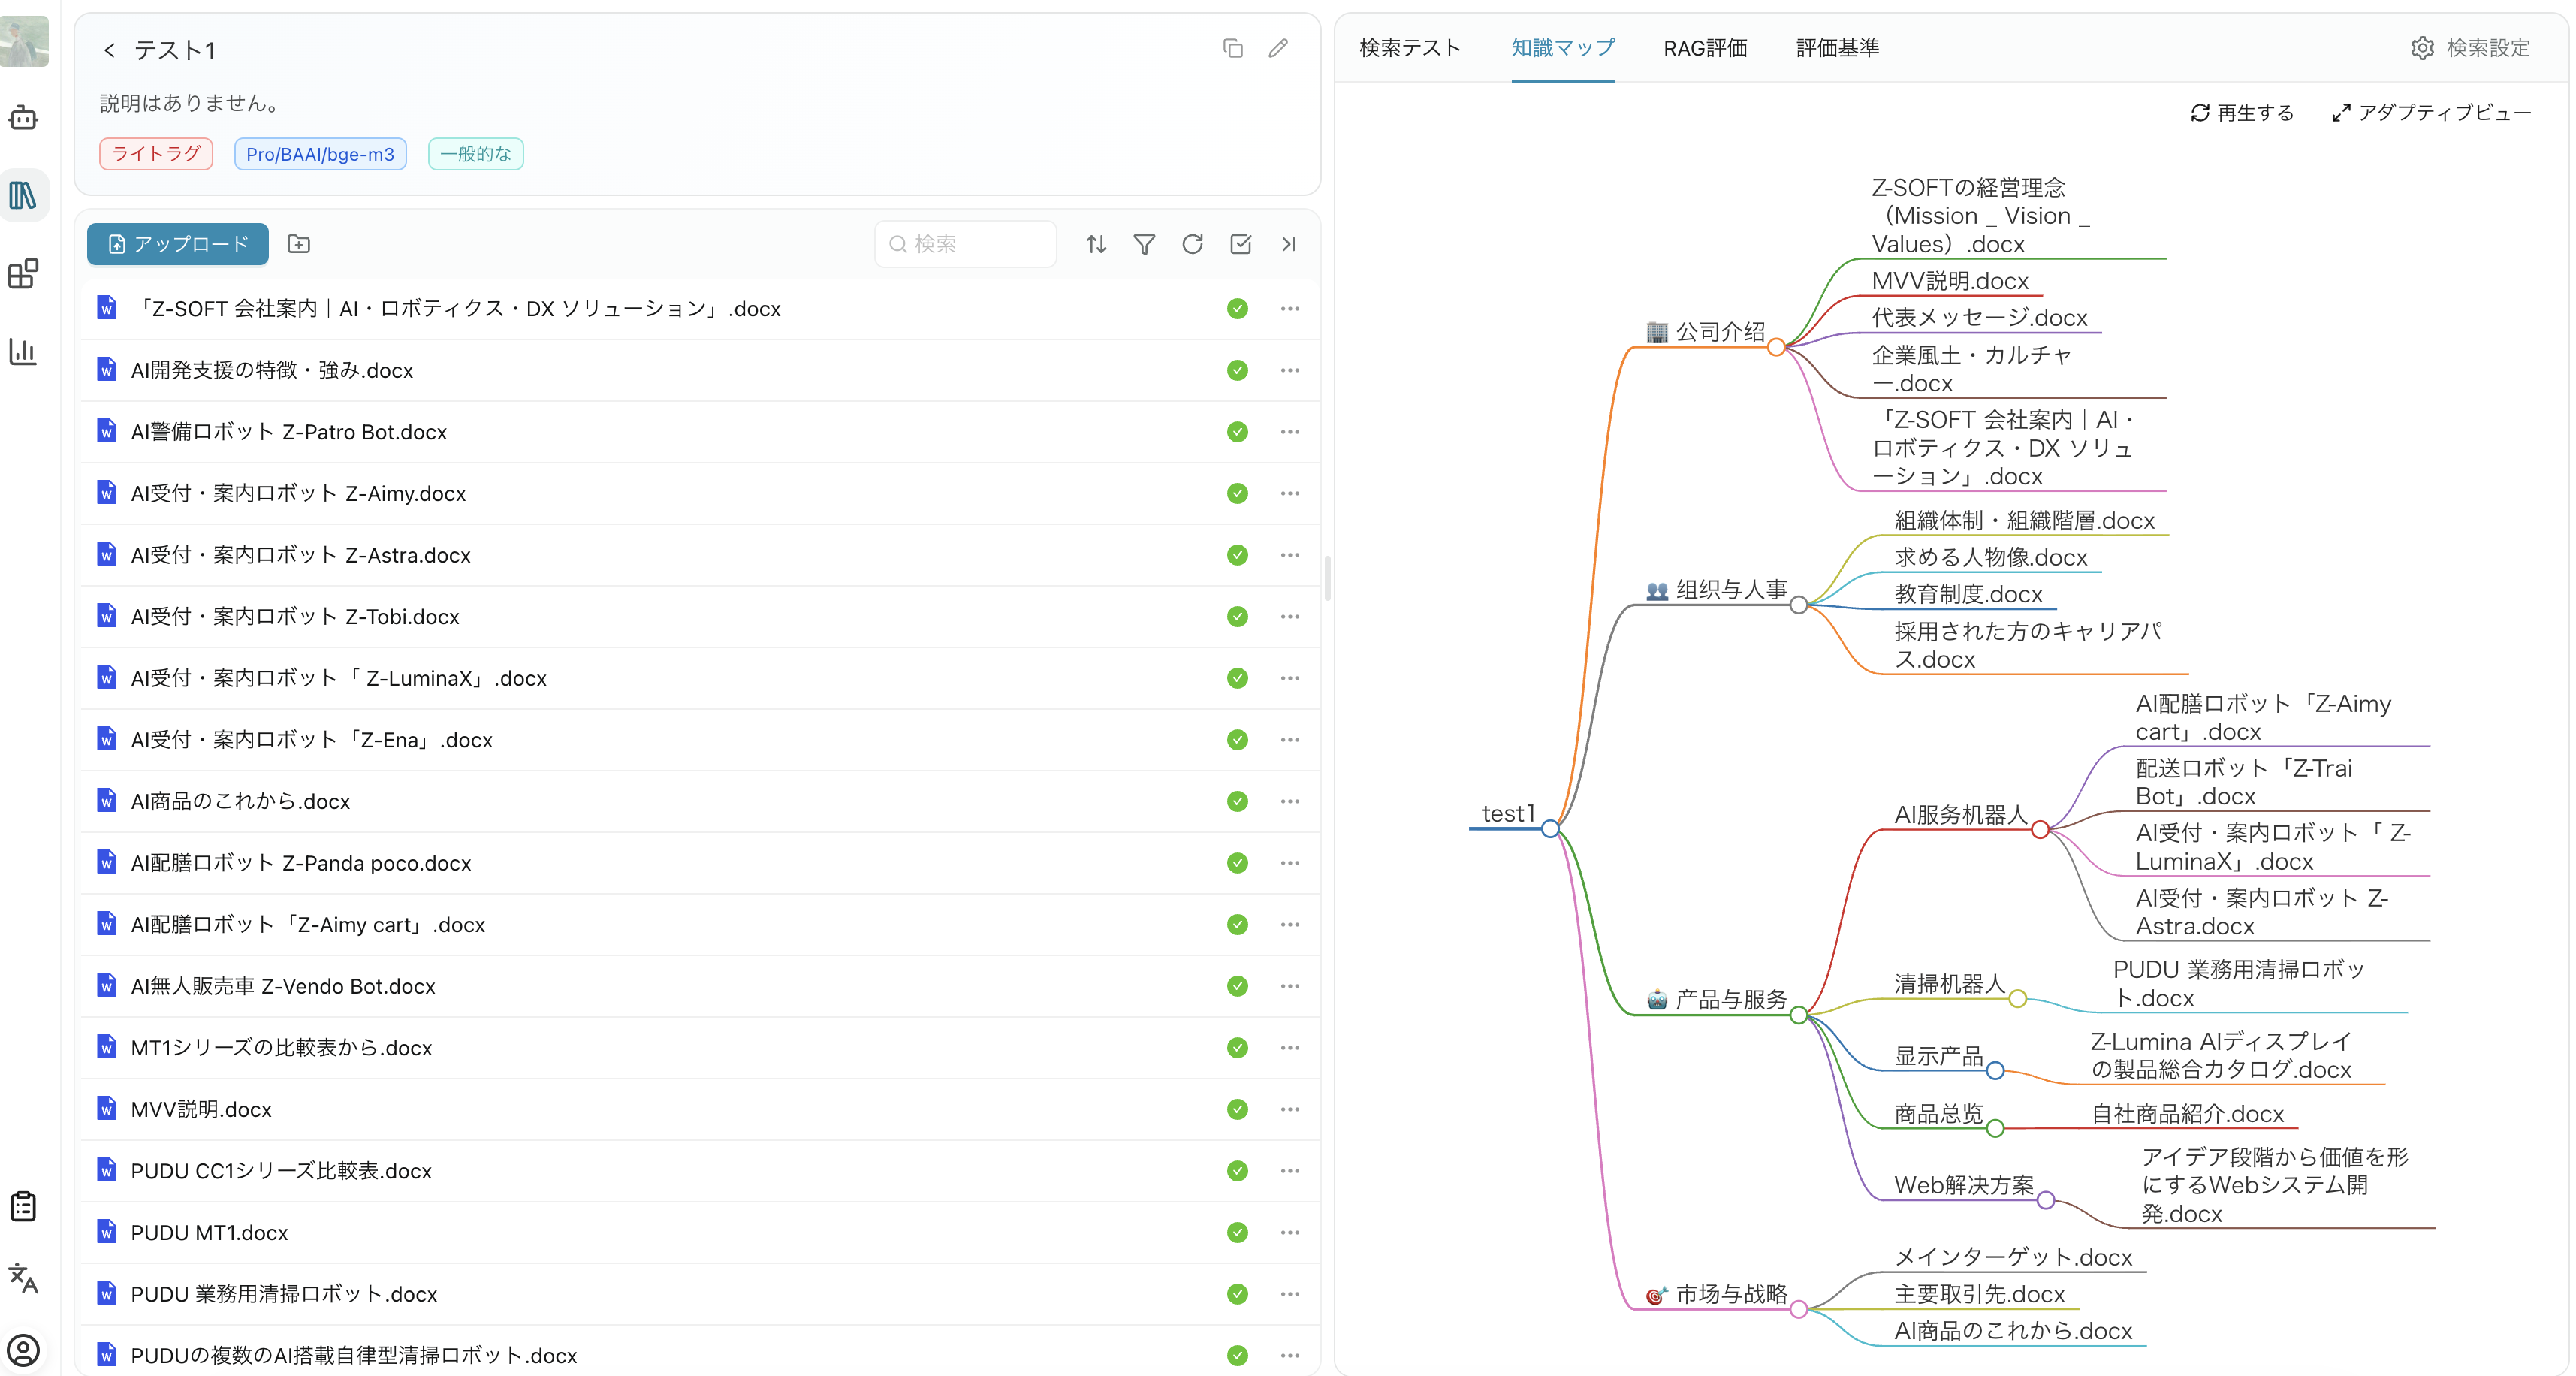This screenshot has height=1376, width=2576.
Task: Click the profile avatar thumbnail at sidebar top
Action: pos(24,41)
